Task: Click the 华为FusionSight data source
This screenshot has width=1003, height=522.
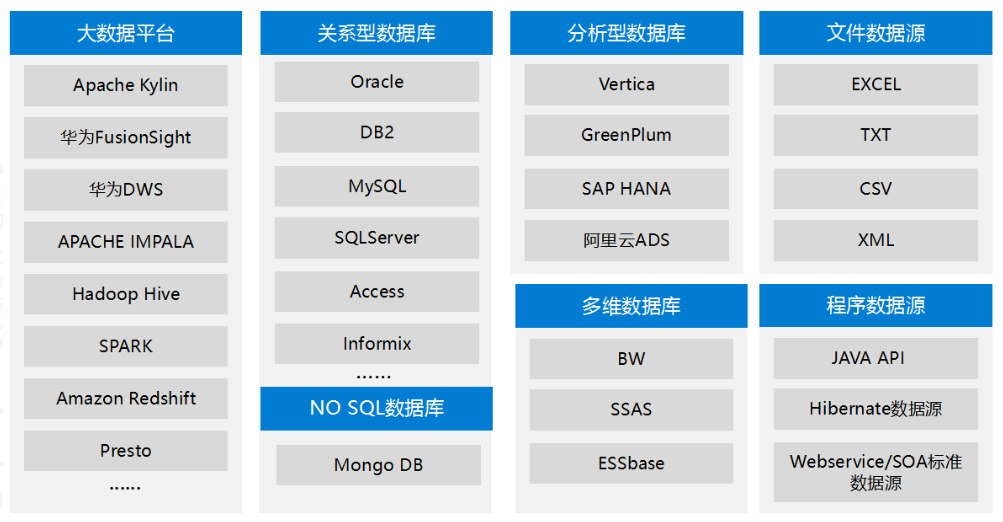Action: [x=125, y=138]
